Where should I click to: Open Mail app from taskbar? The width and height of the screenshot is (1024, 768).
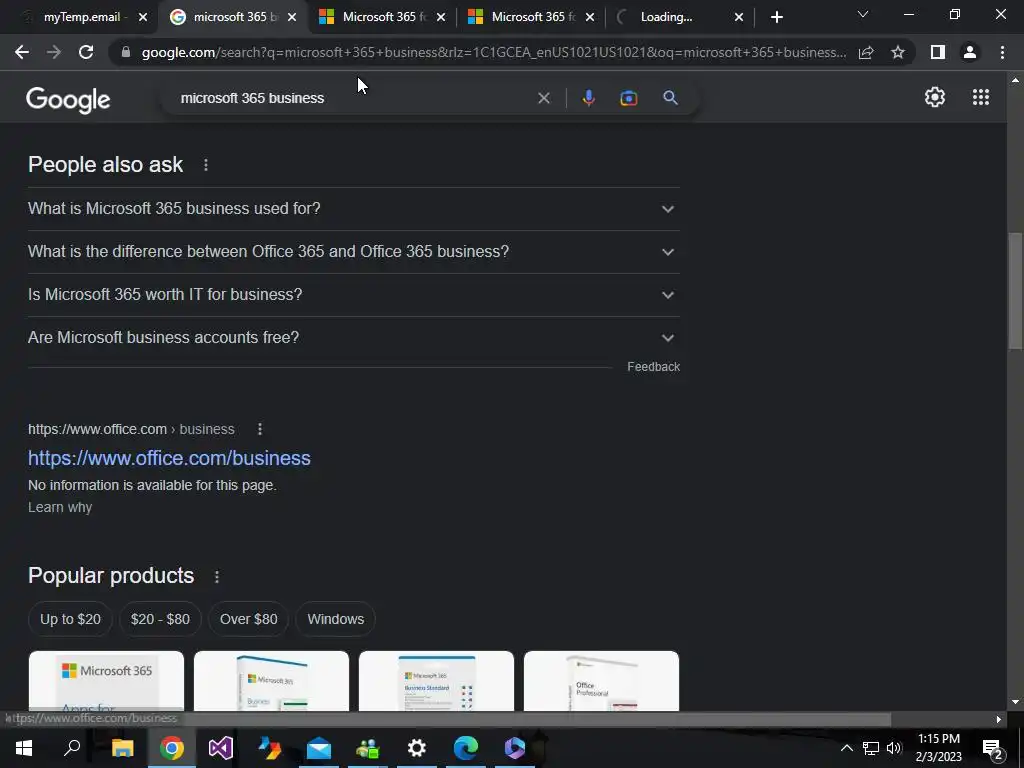319,748
